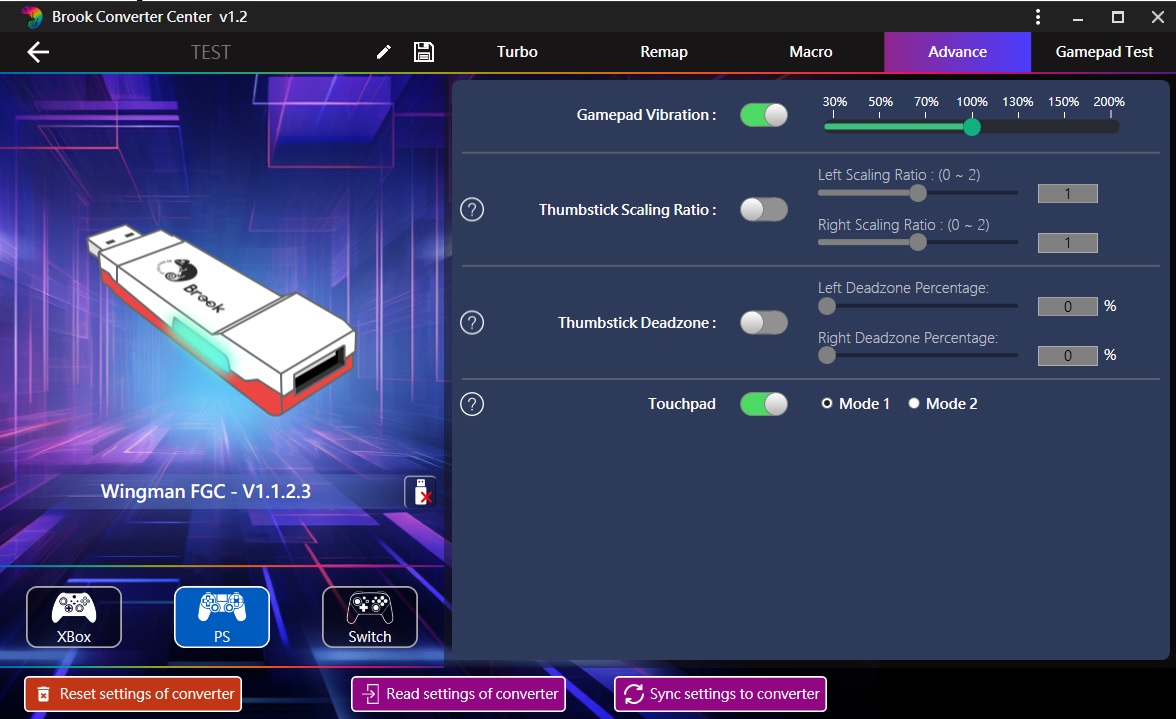Click Reset settings of converter button
The image size is (1176, 719).
[x=134, y=694]
